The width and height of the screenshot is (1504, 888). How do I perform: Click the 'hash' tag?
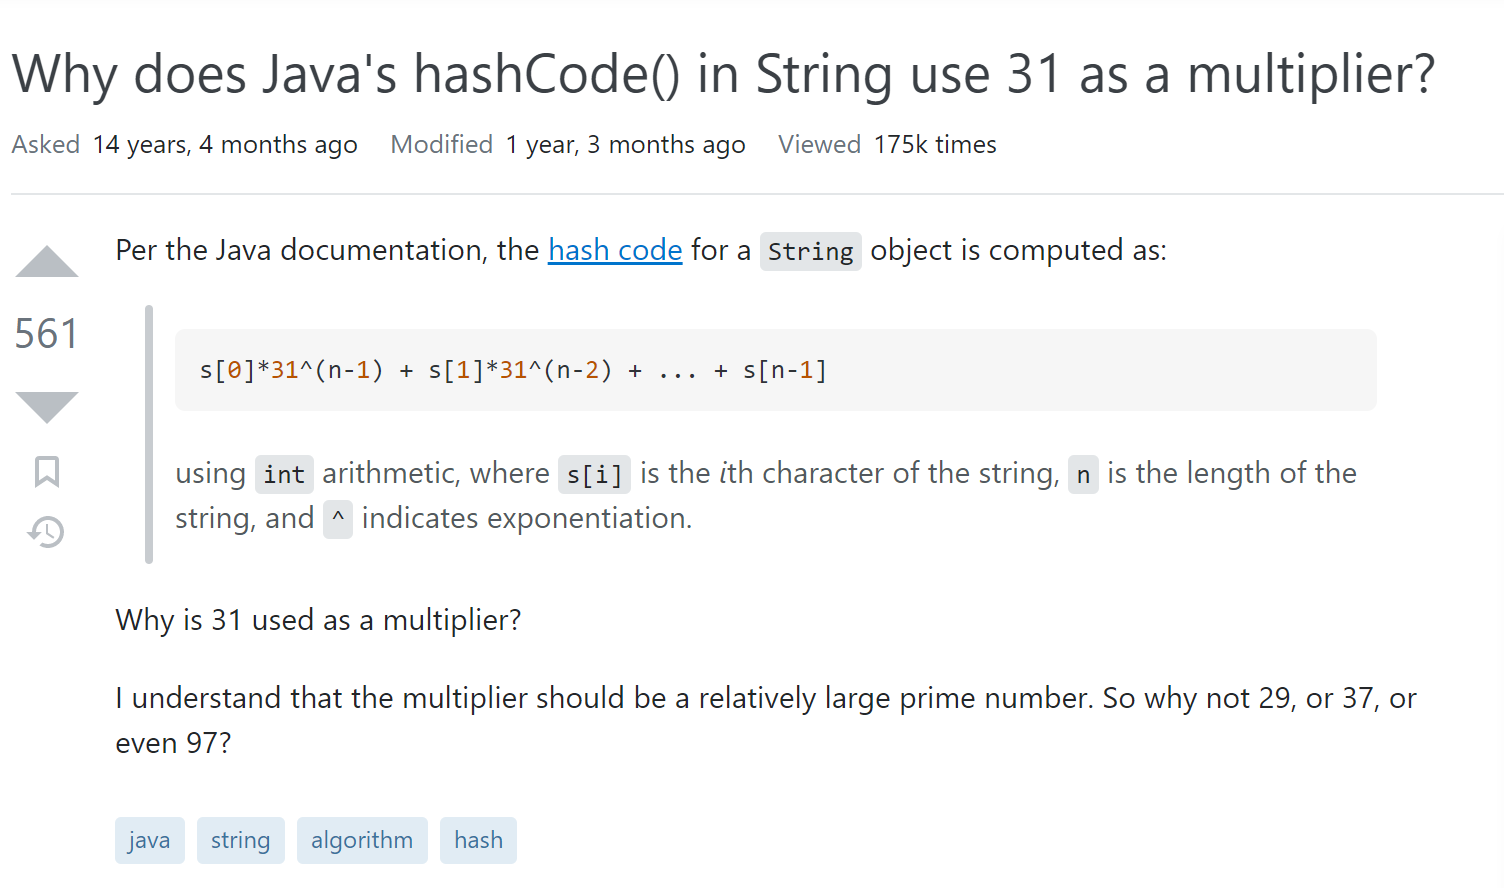(x=478, y=840)
